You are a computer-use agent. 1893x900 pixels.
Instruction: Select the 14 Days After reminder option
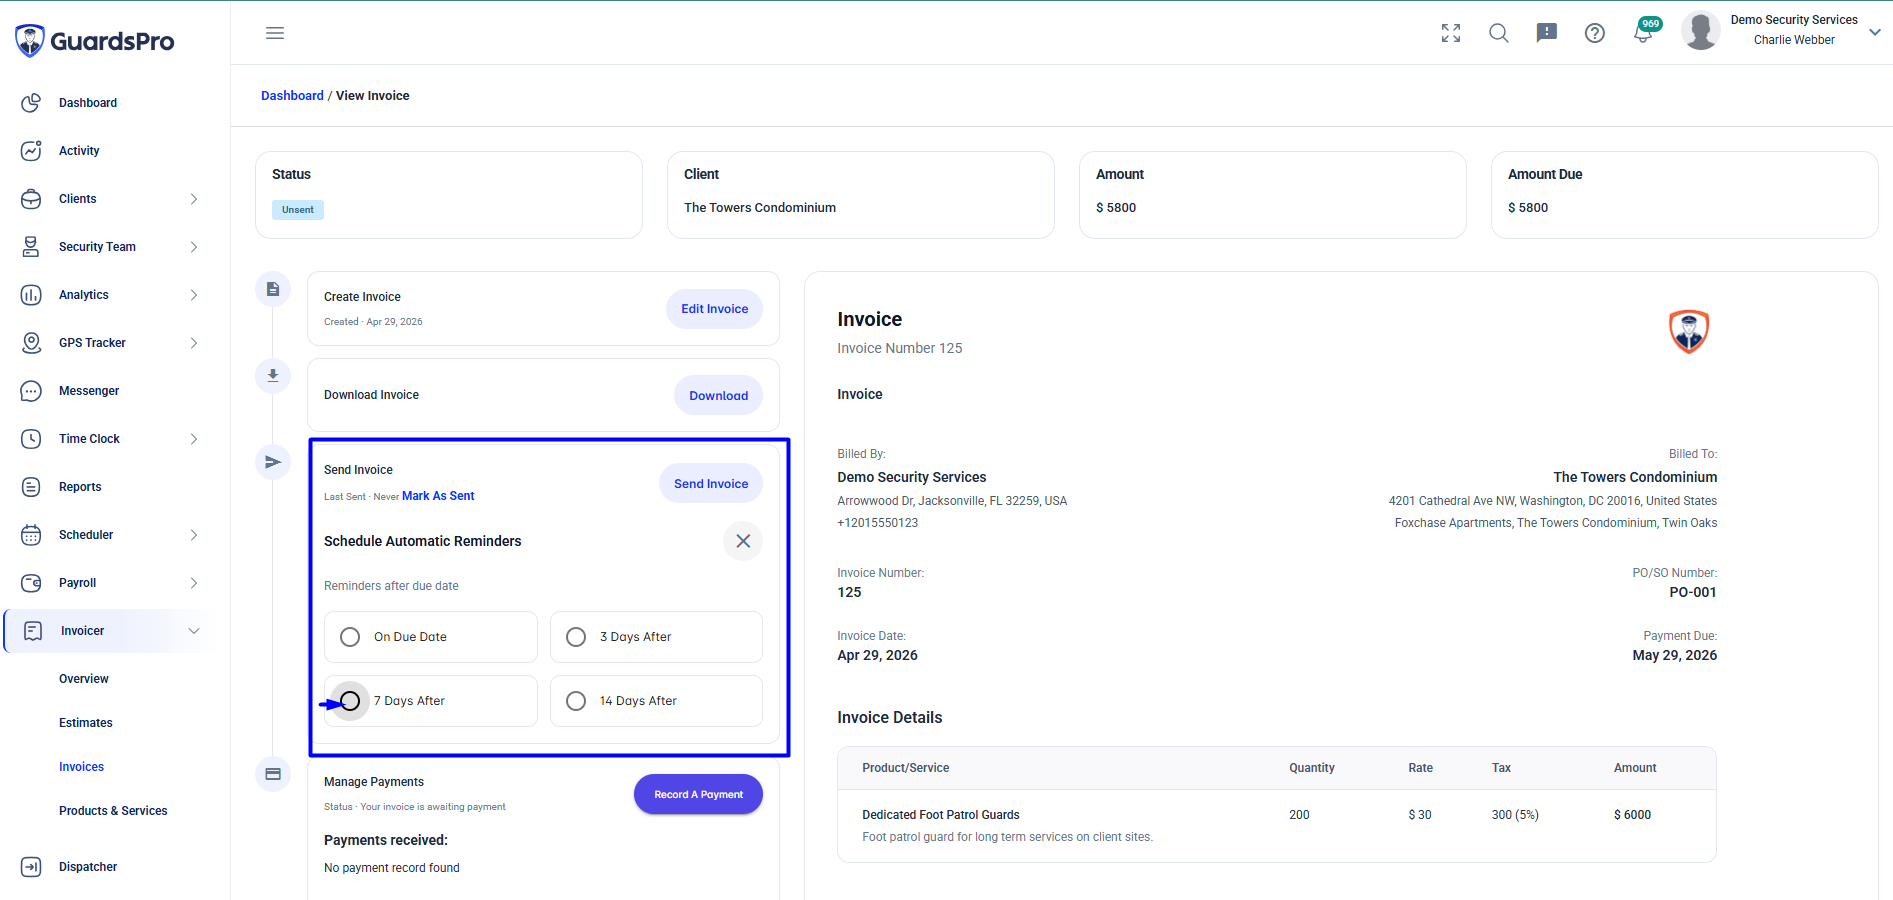click(656, 701)
